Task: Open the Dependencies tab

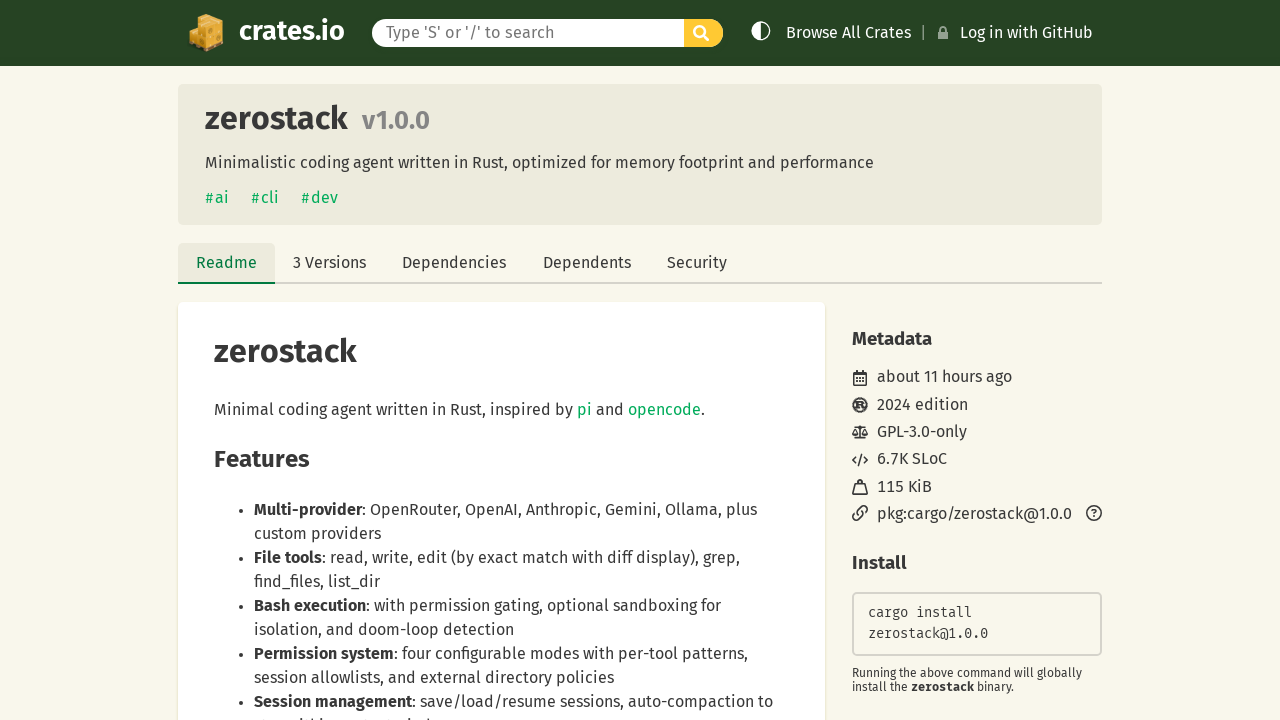Action: click(x=454, y=263)
